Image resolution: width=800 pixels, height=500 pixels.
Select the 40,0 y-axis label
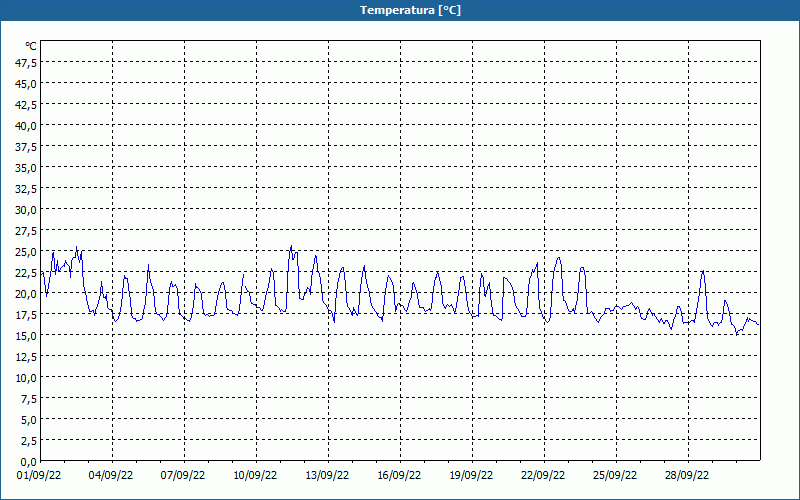(x=26, y=126)
